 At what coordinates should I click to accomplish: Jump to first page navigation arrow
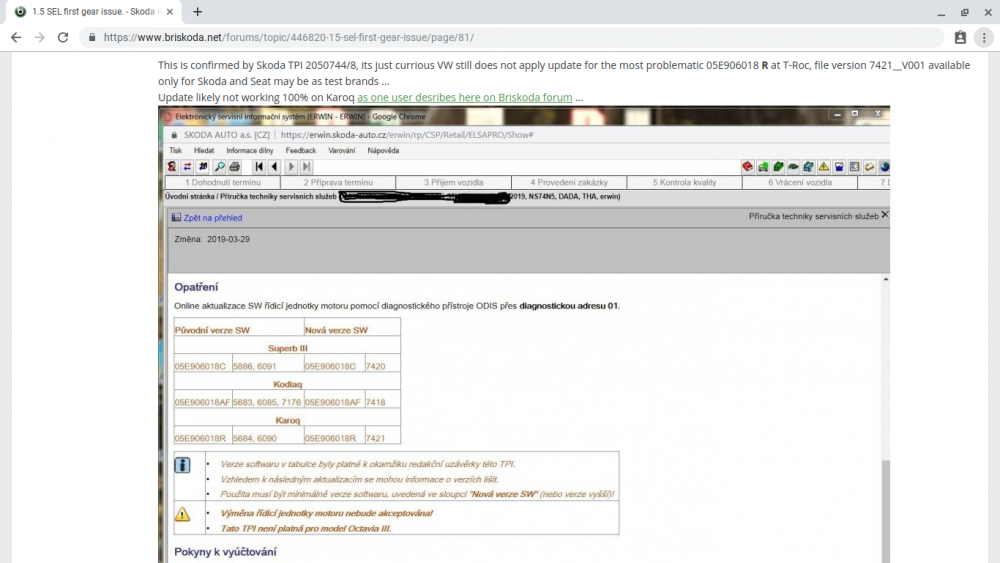point(258,166)
